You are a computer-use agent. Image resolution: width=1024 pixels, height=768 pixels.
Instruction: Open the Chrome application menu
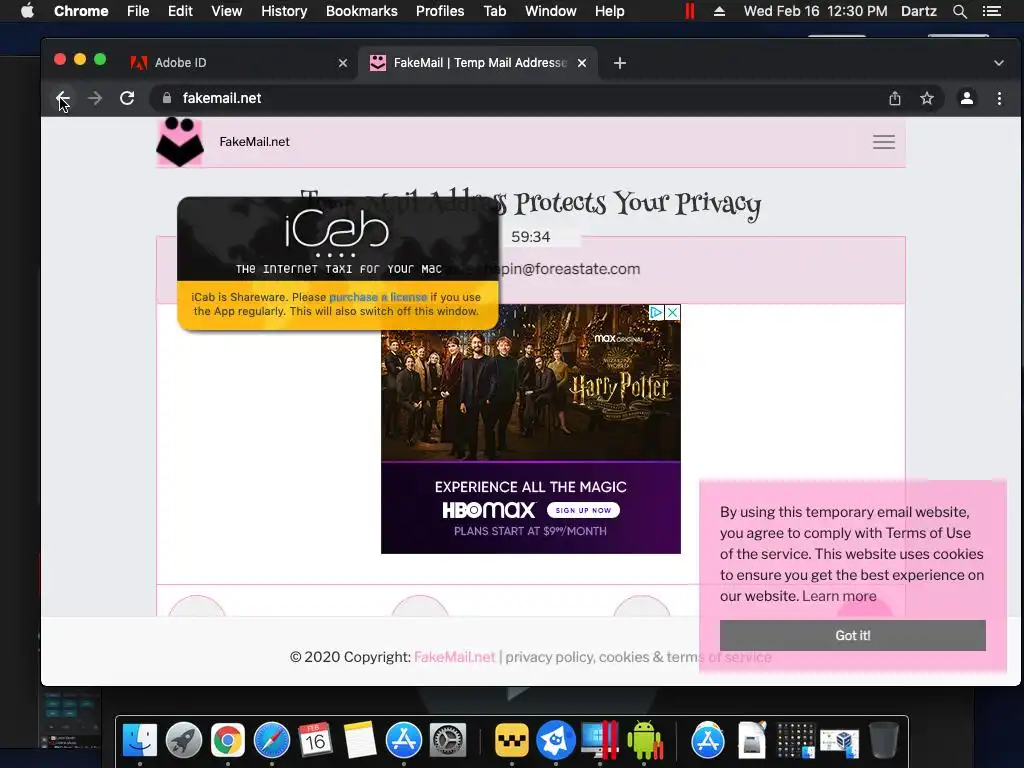coord(81,11)
